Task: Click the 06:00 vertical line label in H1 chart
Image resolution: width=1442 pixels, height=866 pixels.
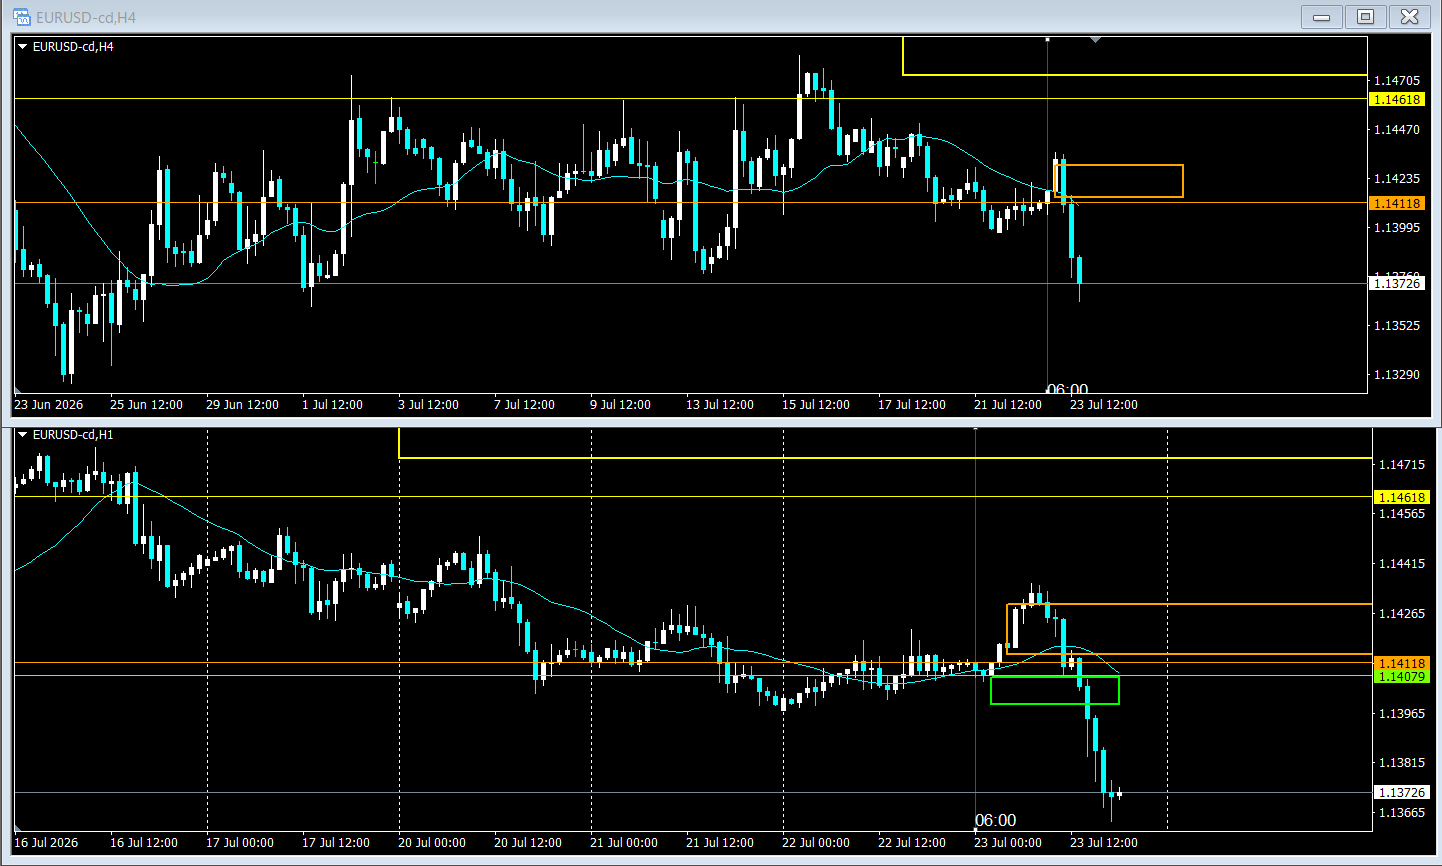Action: [x=996, y=821]
